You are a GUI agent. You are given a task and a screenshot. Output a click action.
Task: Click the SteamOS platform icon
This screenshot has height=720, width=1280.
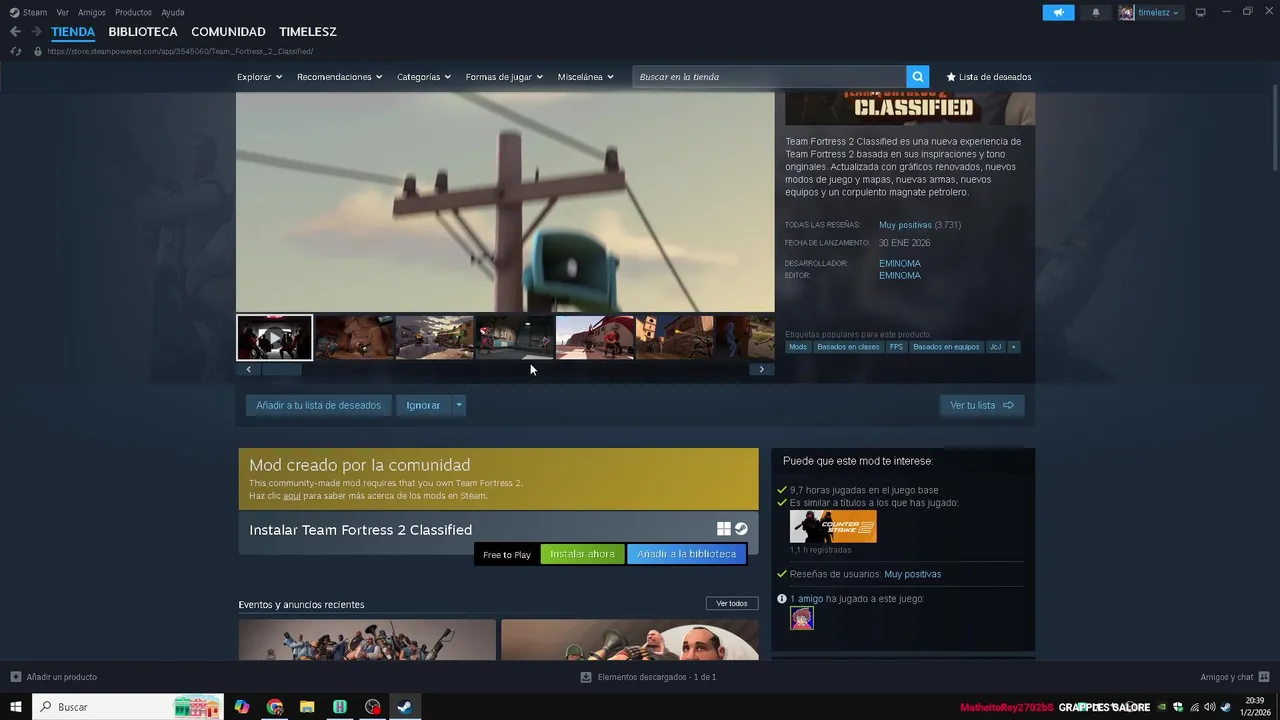[741, 529]
